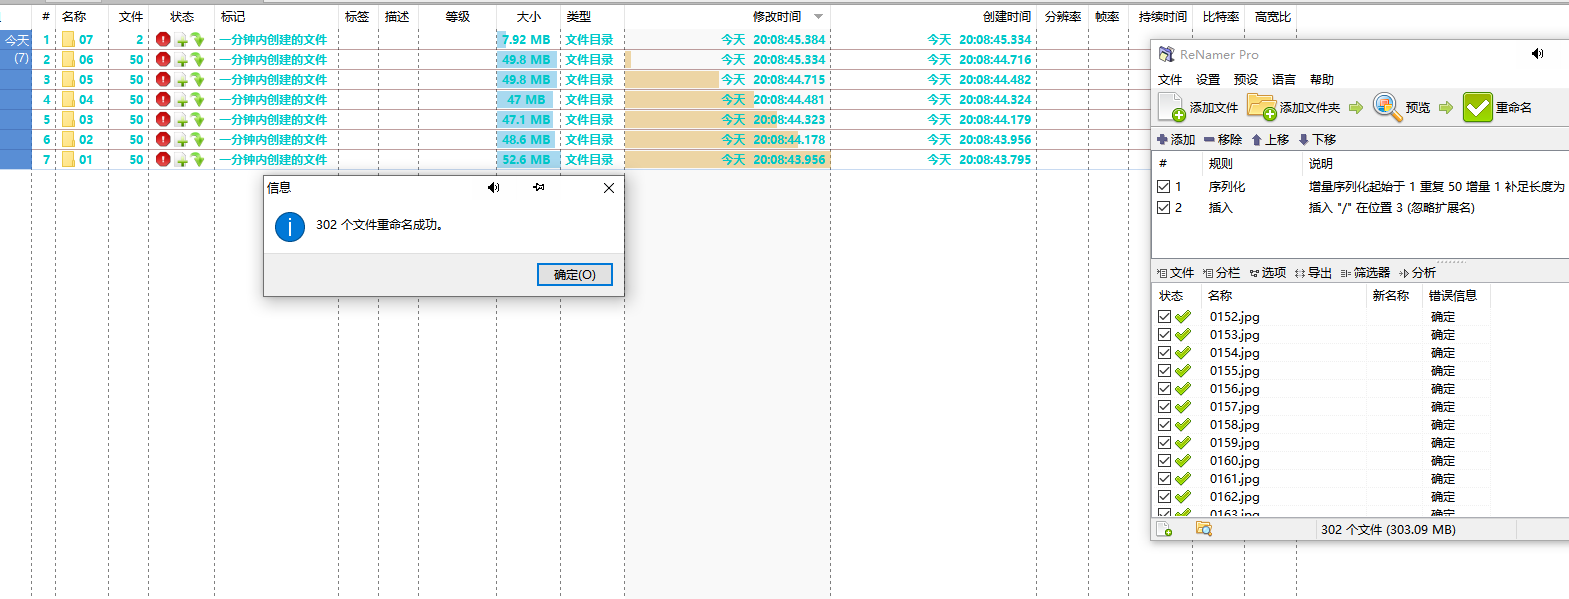The height and width of the screenshot is (599, 1569).
Task: Click the 添加 add rule button
Action: point(1176,140)
